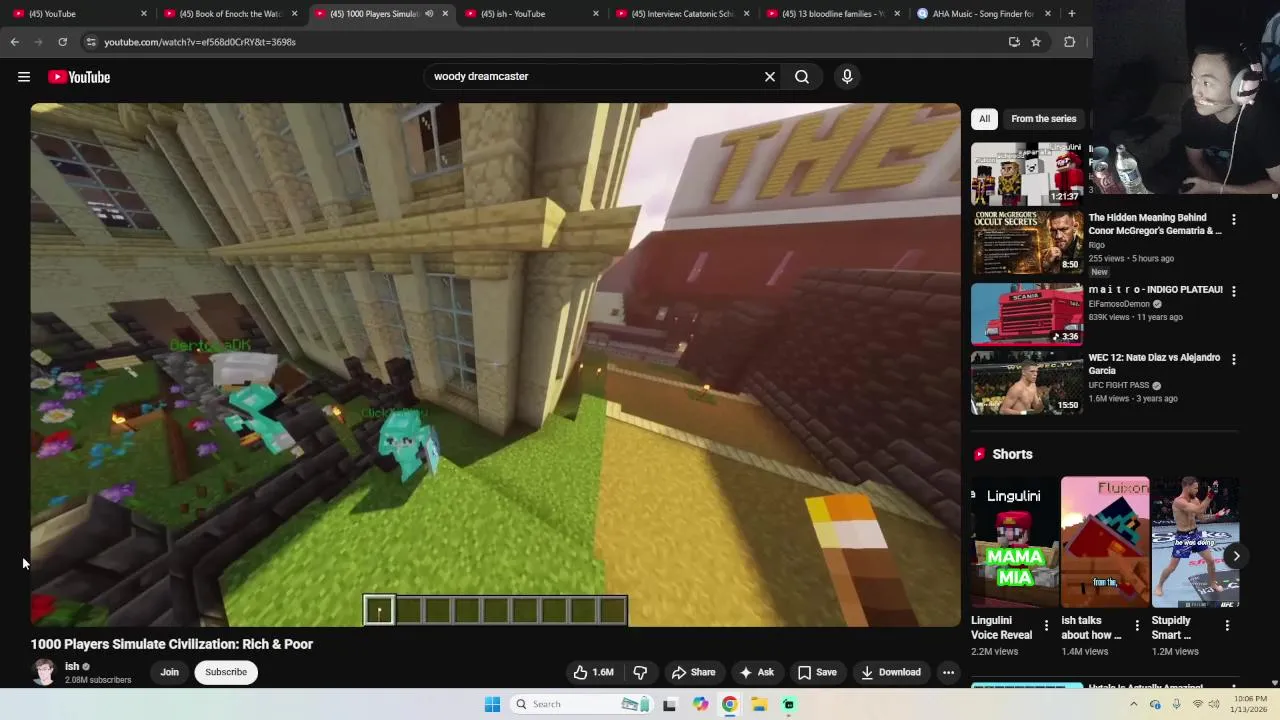
Task: Clear the search box text
Action: coord(770,76)
